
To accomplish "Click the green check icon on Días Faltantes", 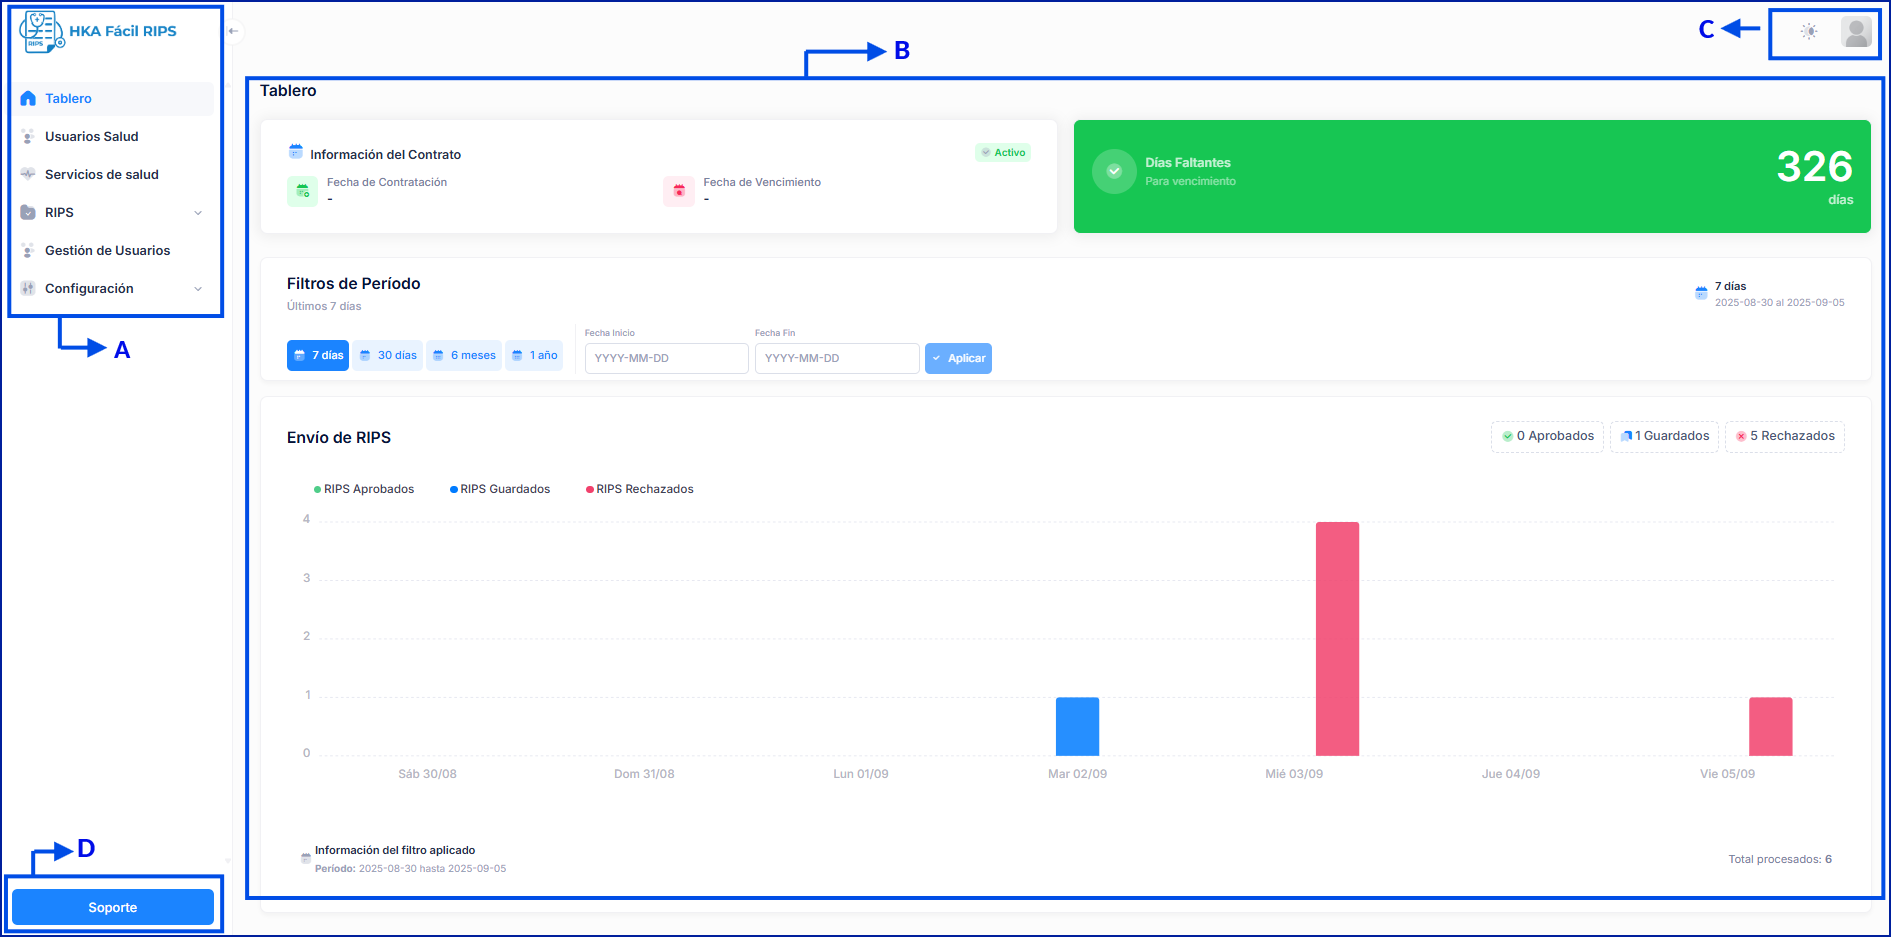I will [1114, 172].
